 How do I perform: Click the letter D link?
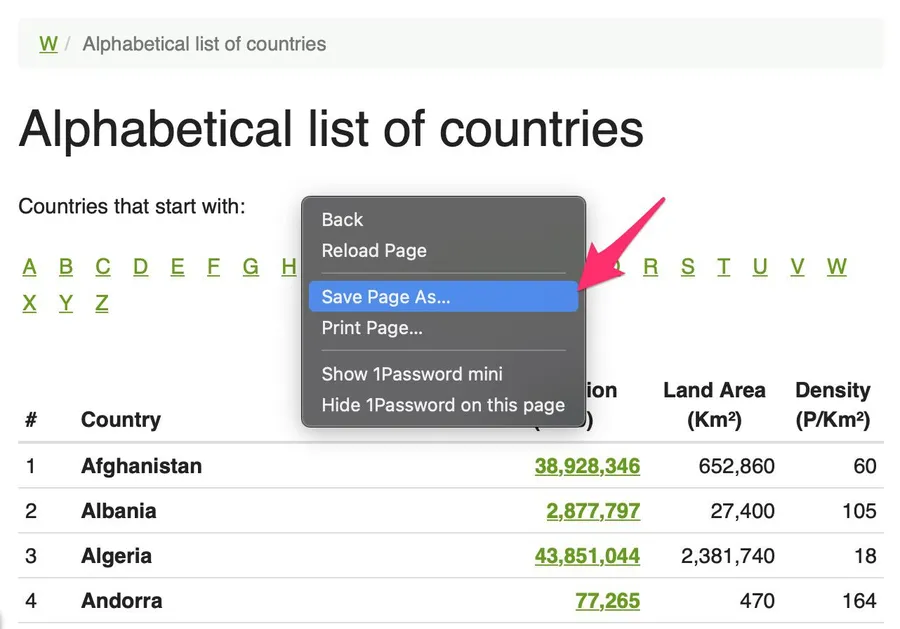coord(140,267)
